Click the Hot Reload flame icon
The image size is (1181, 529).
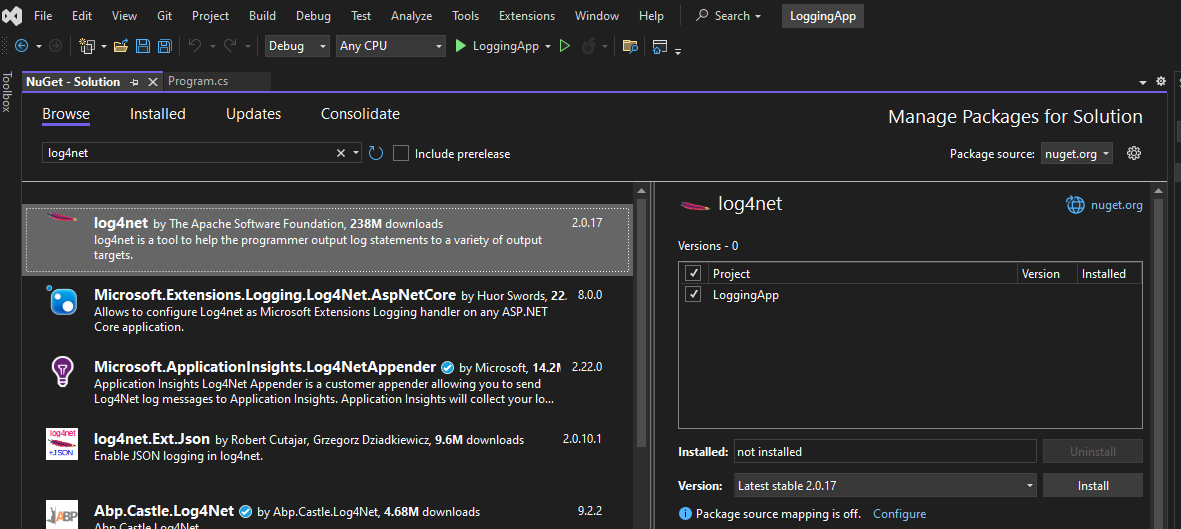point(587,46)
